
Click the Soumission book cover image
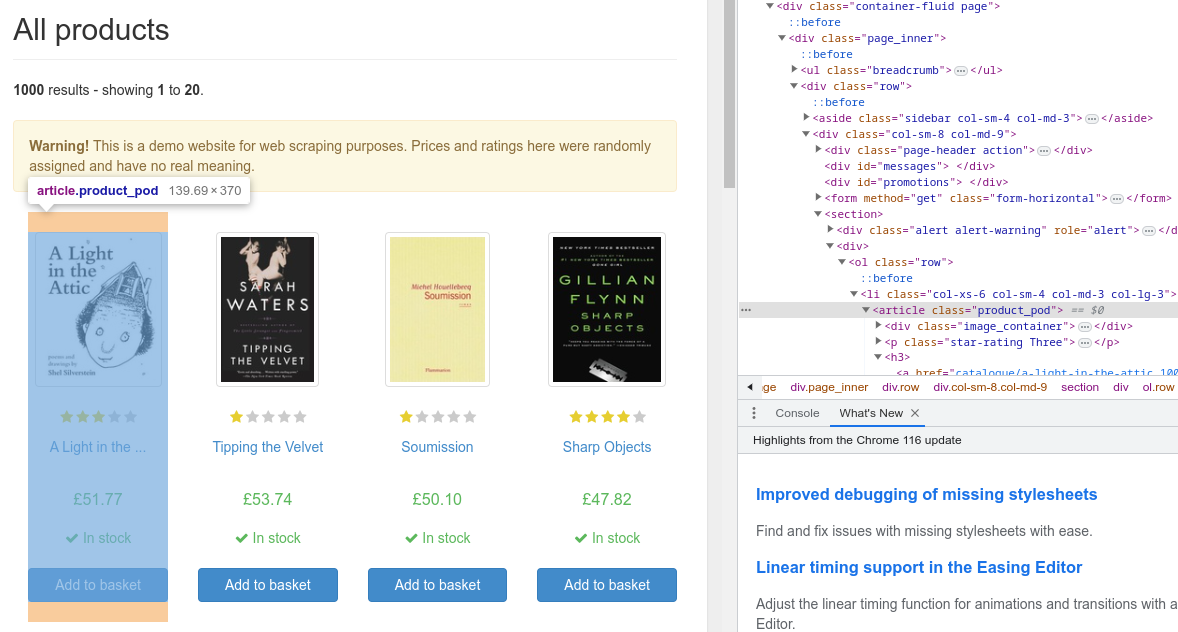click(437, 308)
